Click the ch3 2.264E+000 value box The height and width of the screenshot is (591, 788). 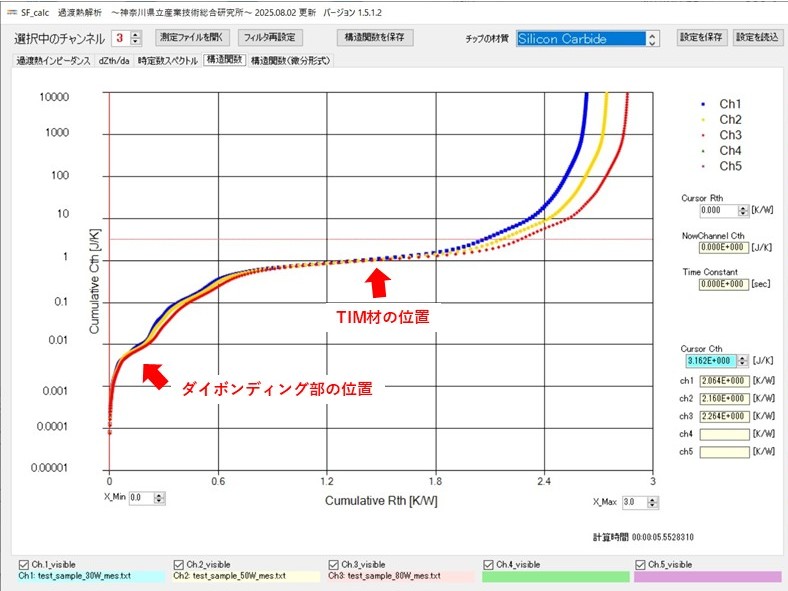(x=724, y=416)
